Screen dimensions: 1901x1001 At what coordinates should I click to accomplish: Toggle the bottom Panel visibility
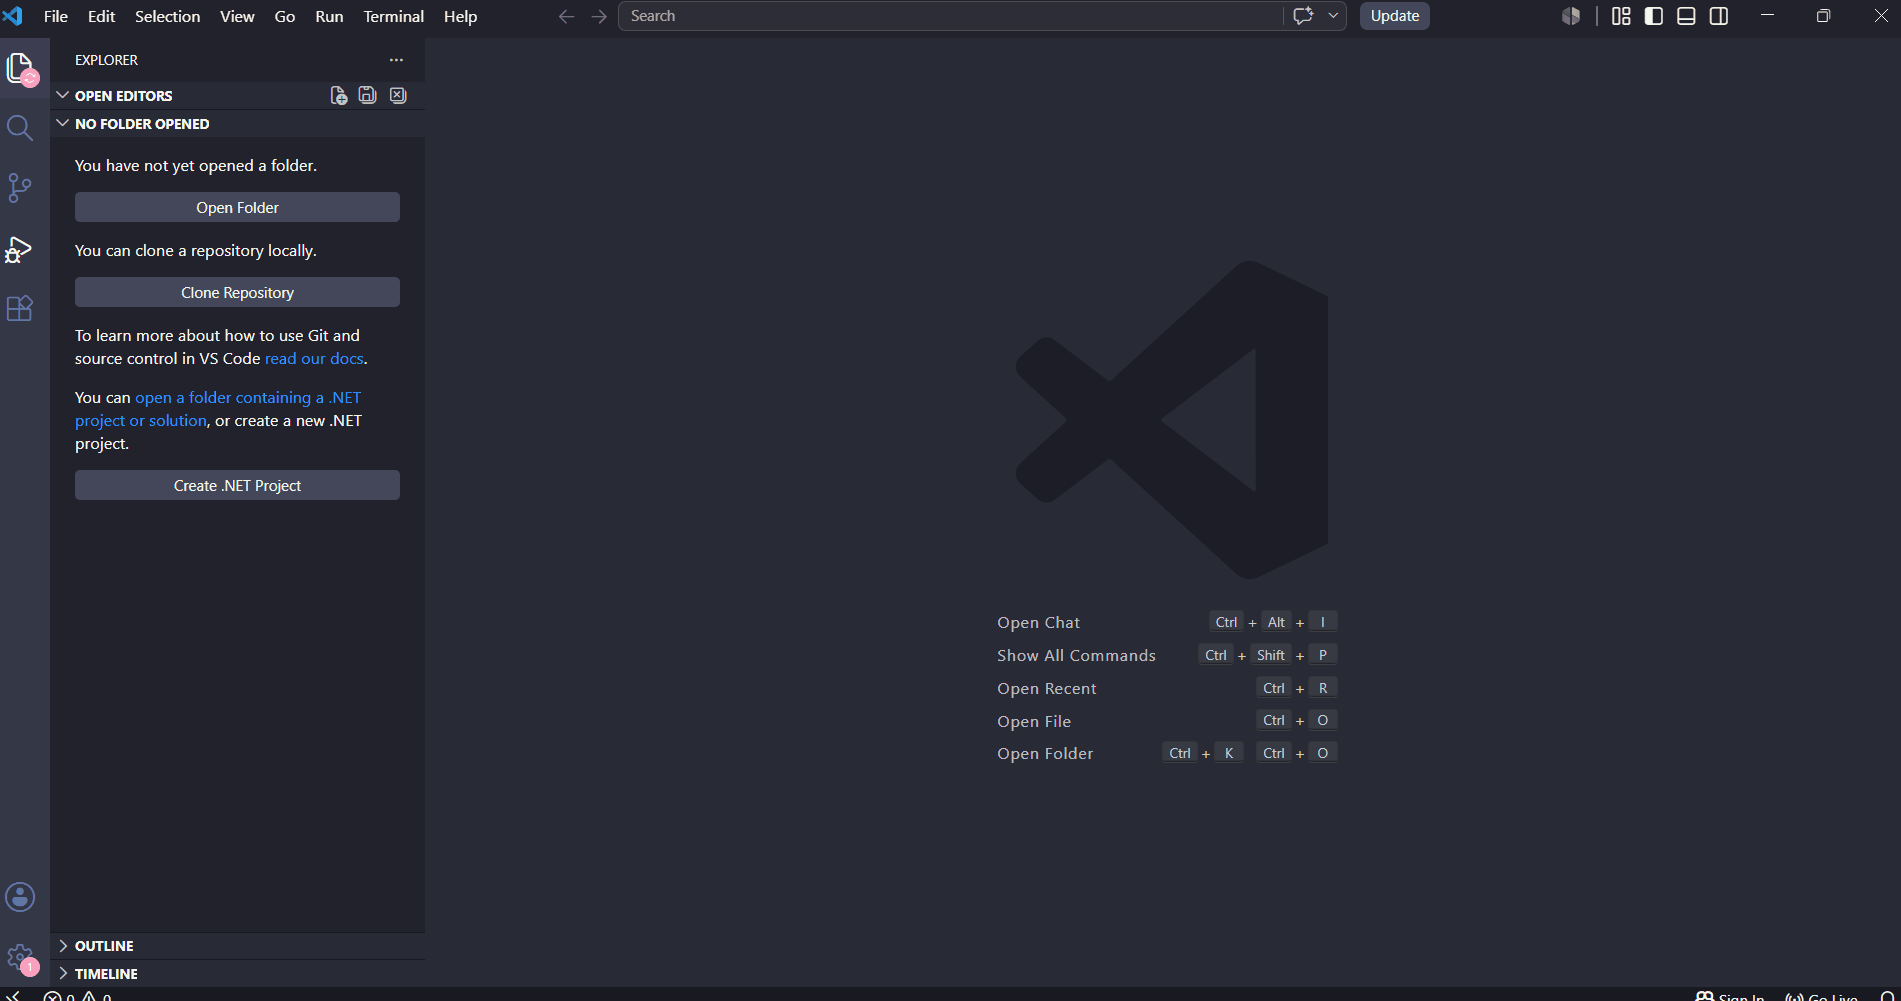click(1686, 16)
